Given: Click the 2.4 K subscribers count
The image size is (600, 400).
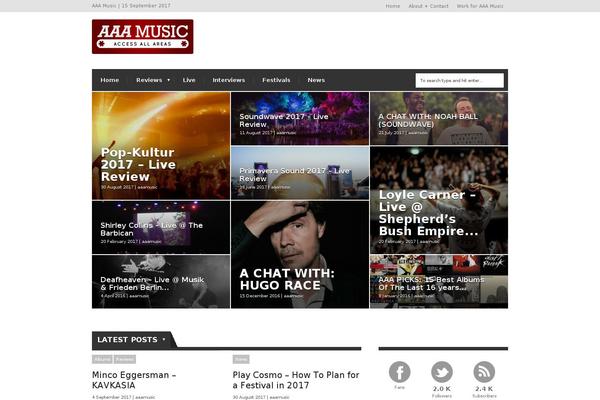Looking at the screenshot, I should point(484,389).
